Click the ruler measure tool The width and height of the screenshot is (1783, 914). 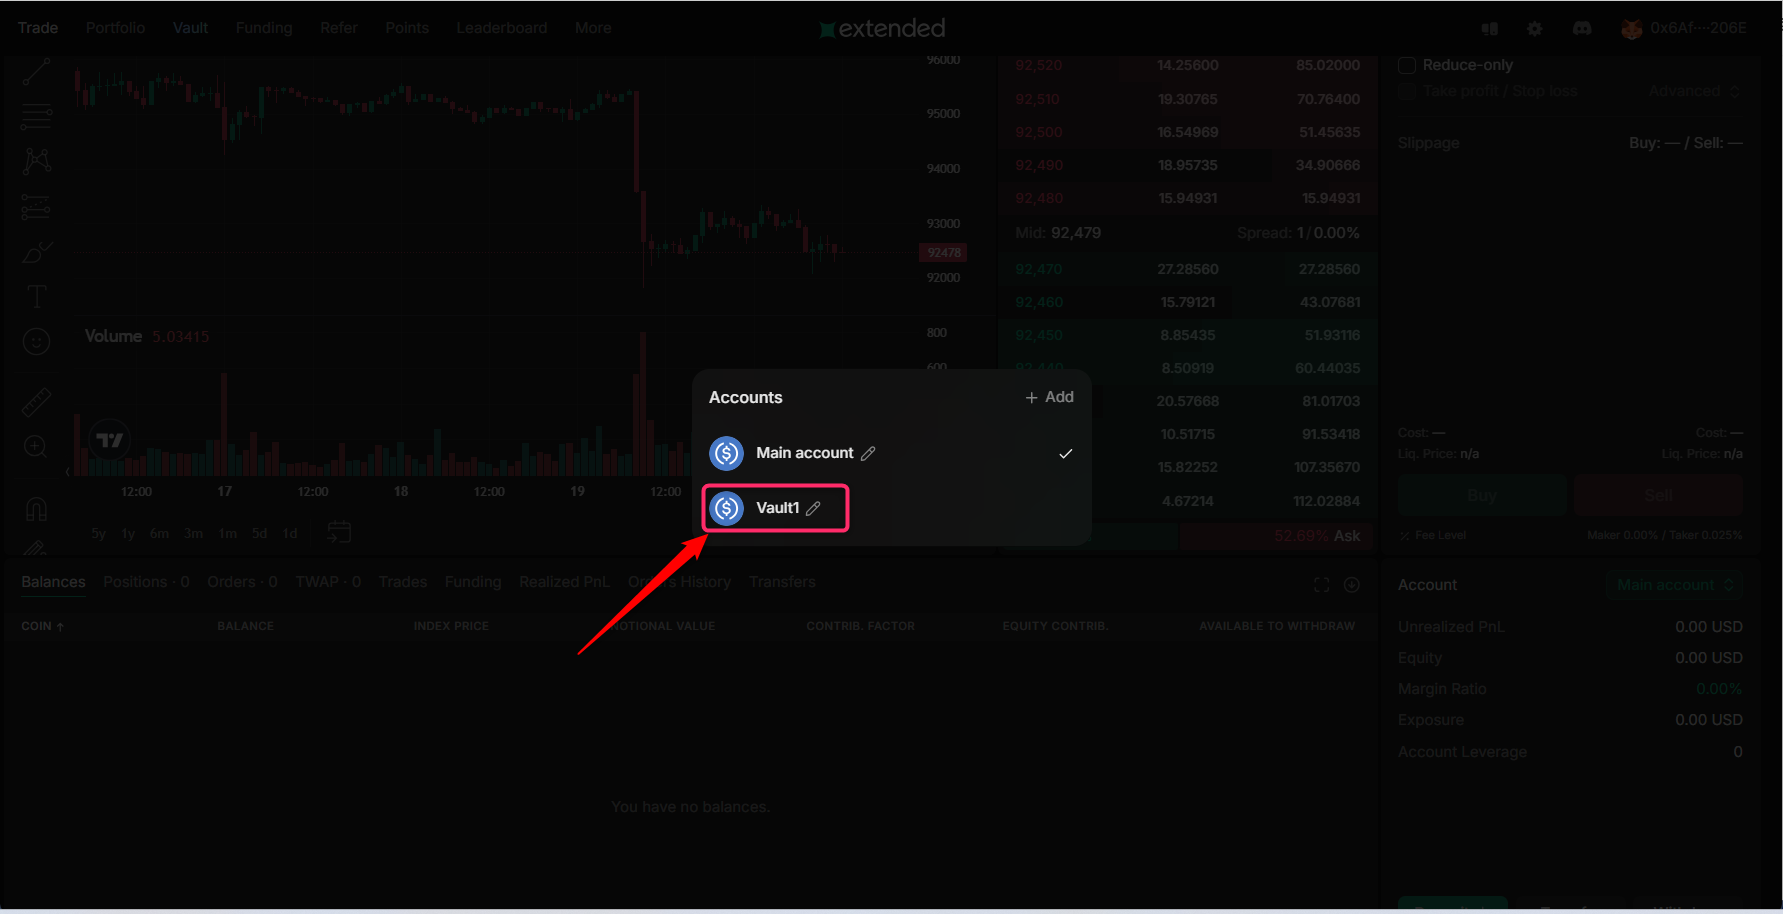(x=36, y=402)
